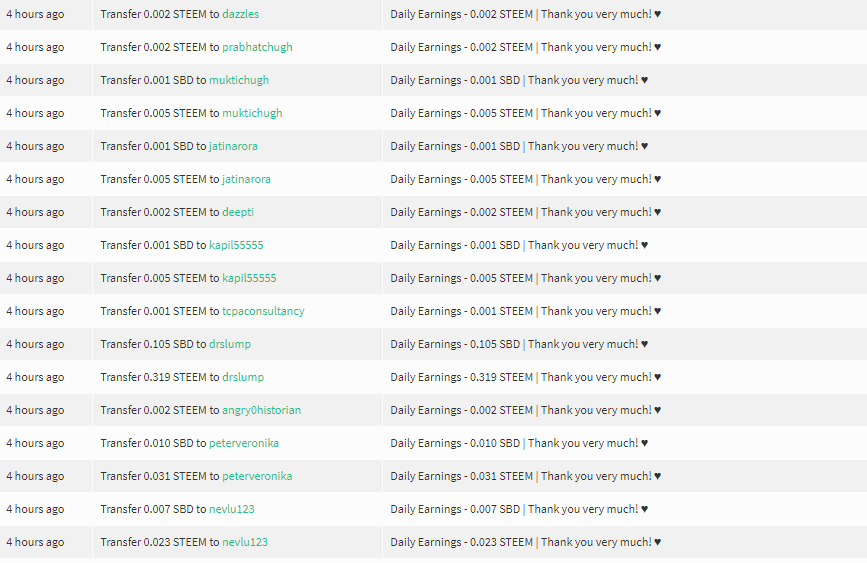867x563 pixels.
Task: Open the dazzles account link
Action: (x=241, y=14)
